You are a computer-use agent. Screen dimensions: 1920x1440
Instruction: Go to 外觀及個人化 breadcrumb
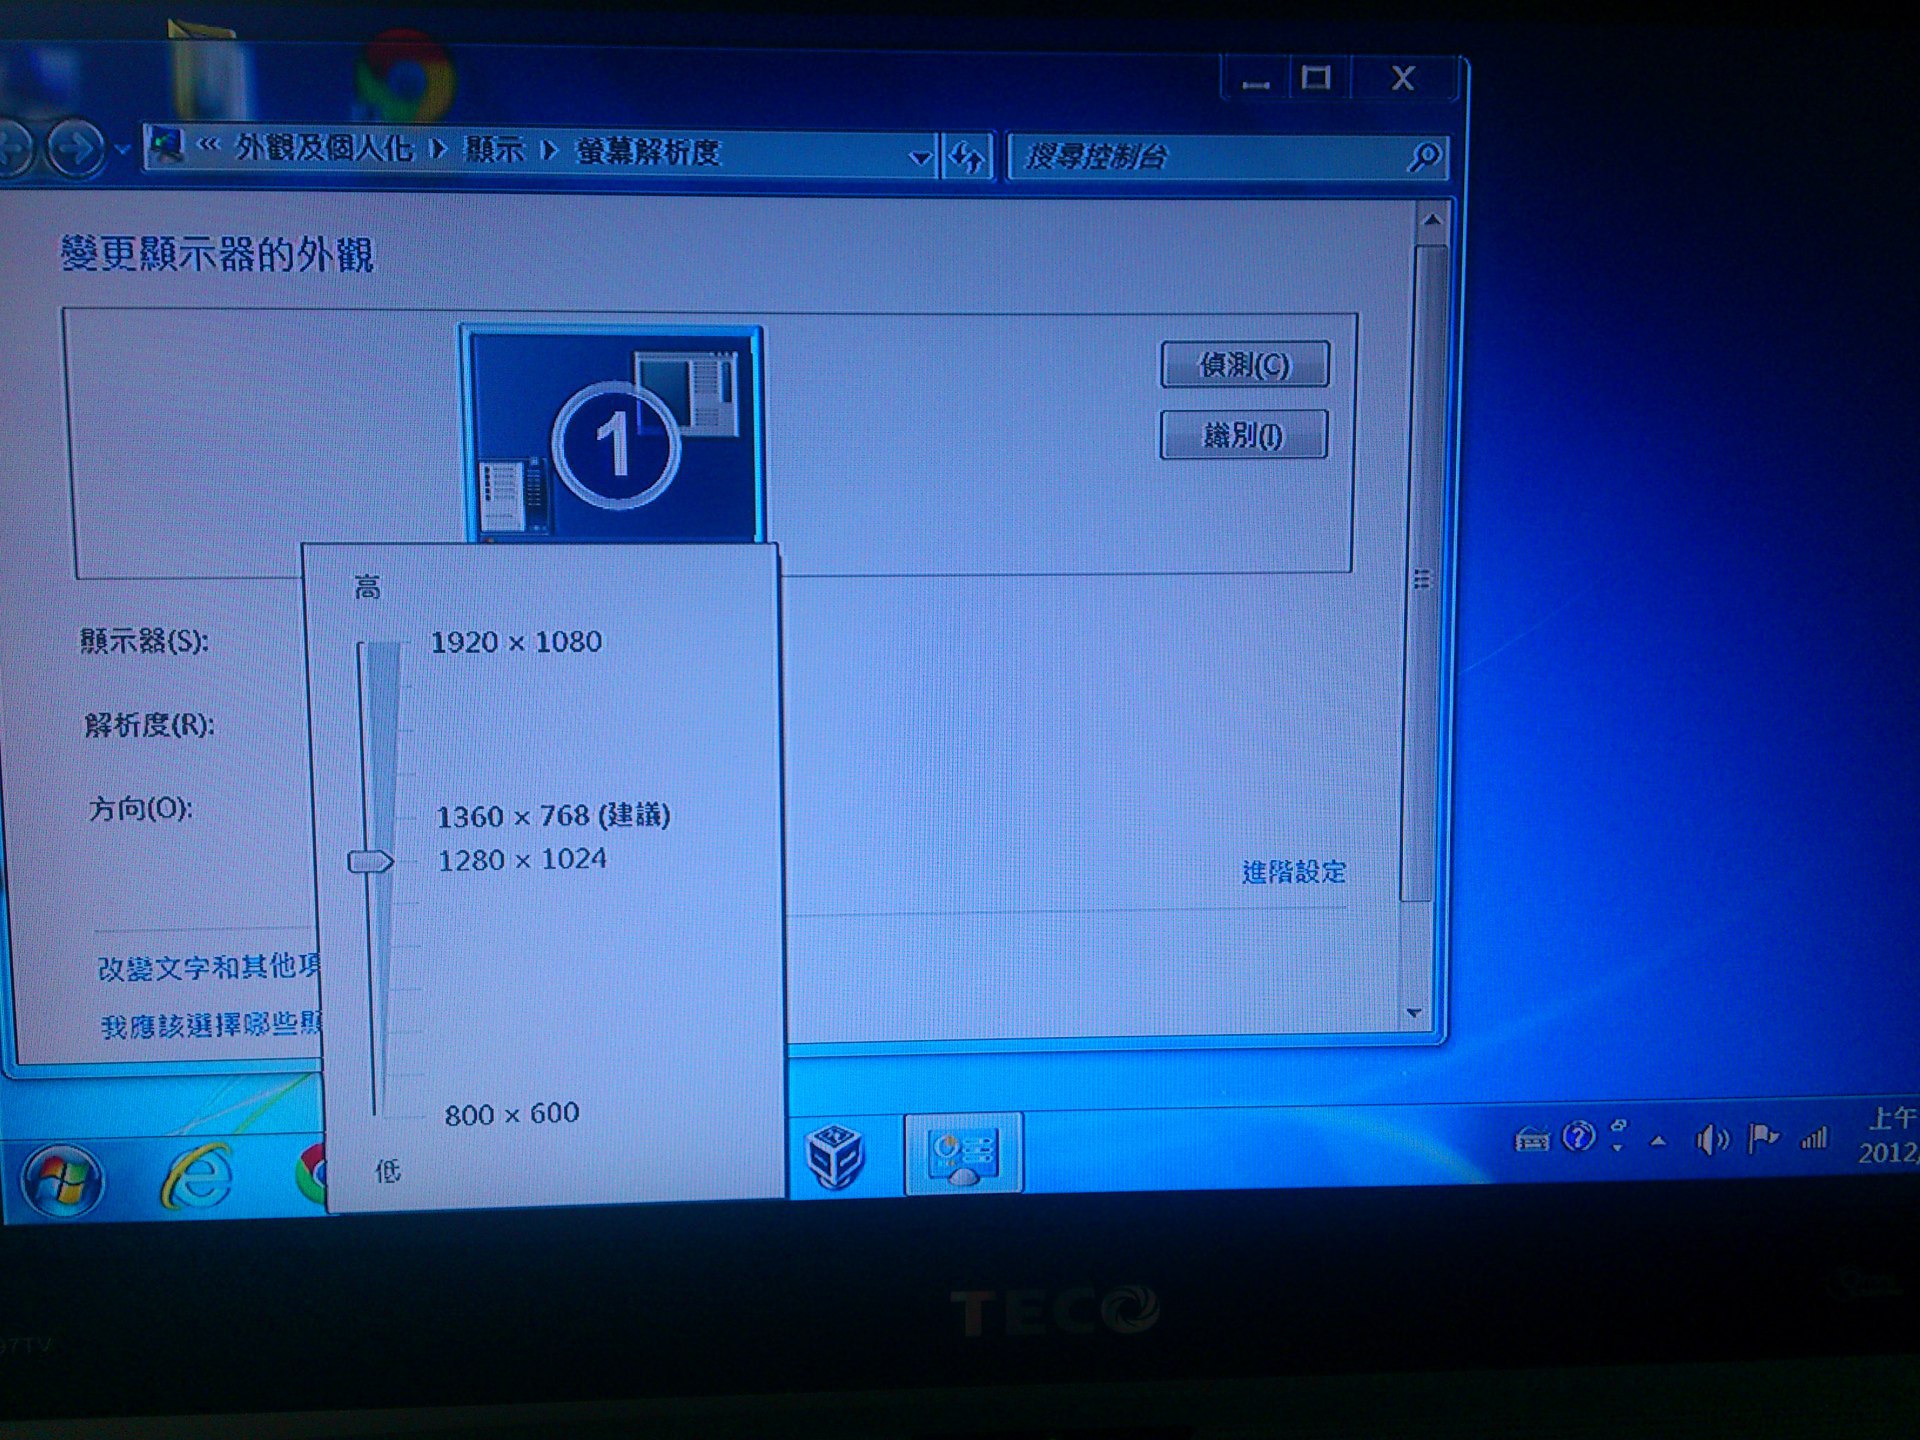323,148
